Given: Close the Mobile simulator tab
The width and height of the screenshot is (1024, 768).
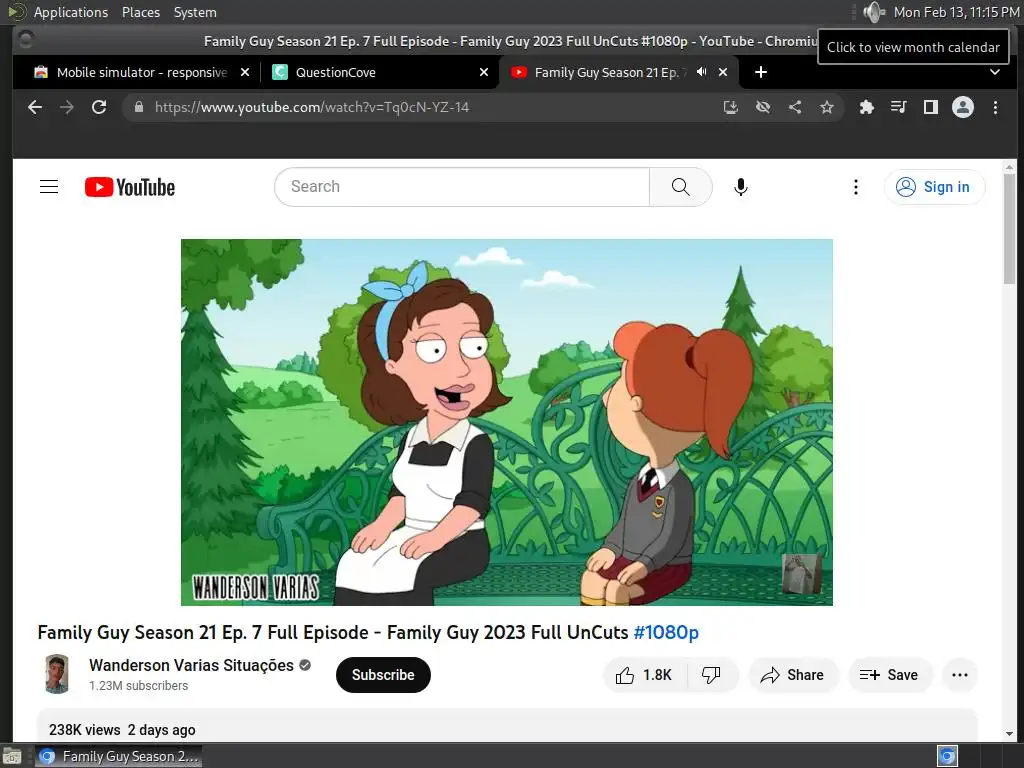Looking at the screenshot, I should tap(245, 72).
